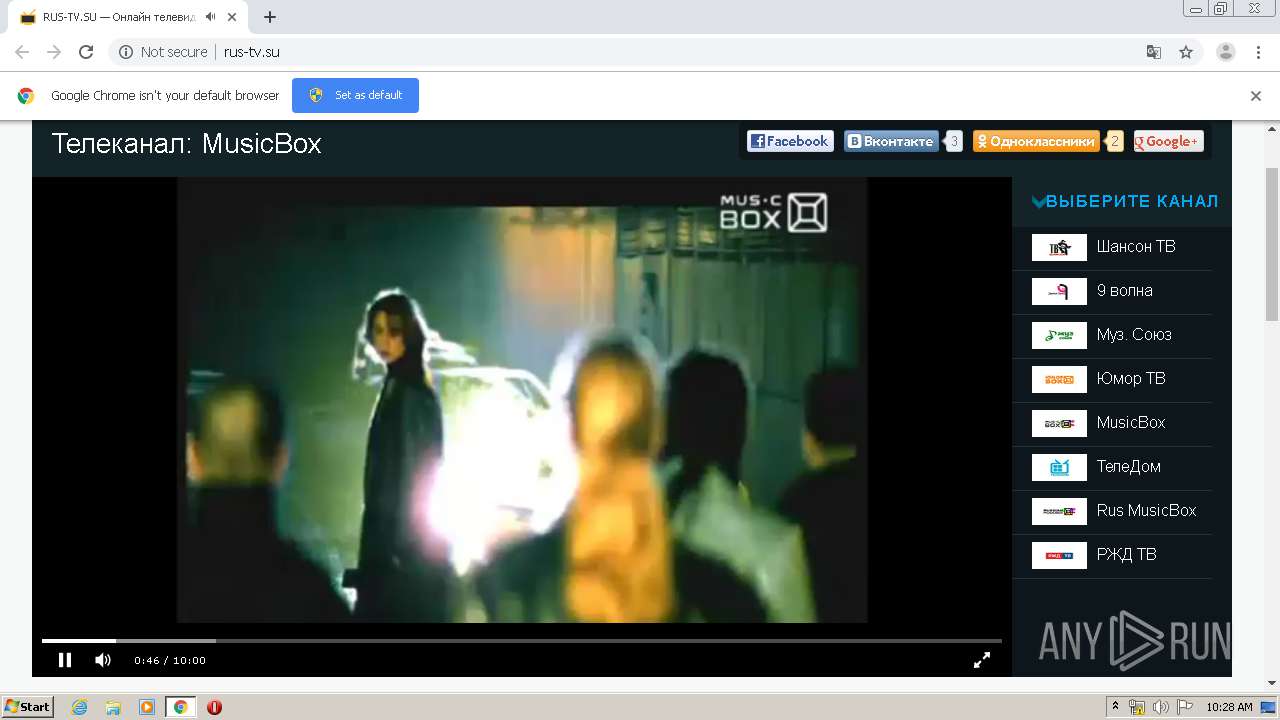1280x720 pixels.
Task: Open the 10:28 AM taskbar clock
Action: [1229, 707]
